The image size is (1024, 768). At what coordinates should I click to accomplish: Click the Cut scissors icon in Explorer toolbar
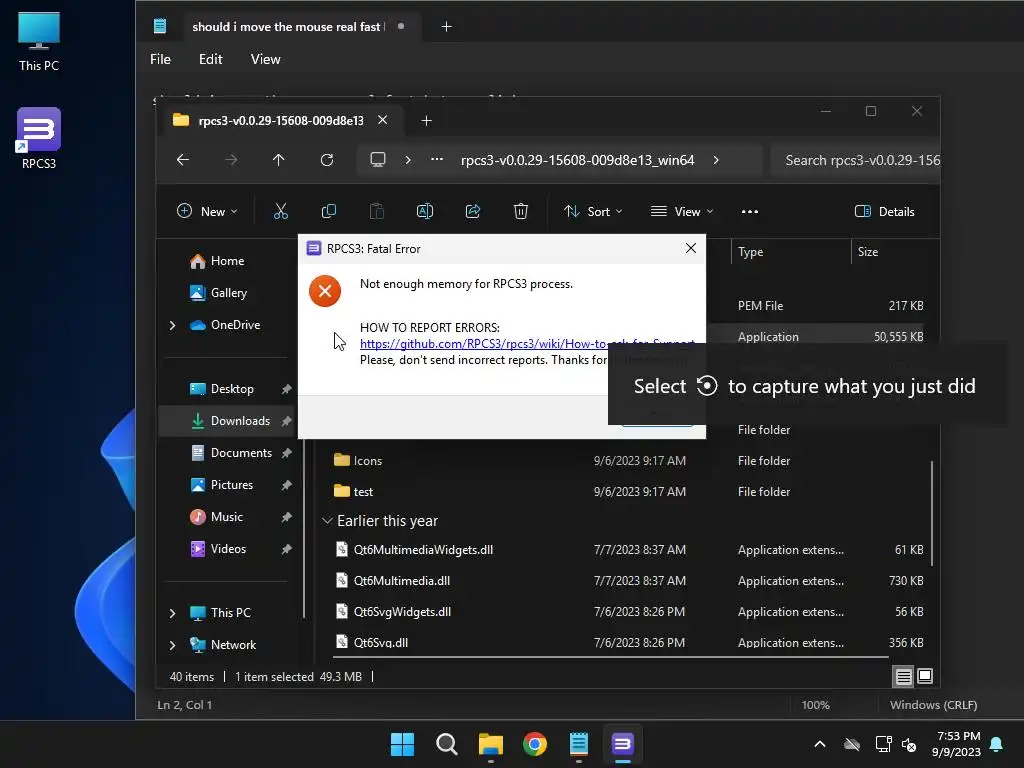(281, 211)
